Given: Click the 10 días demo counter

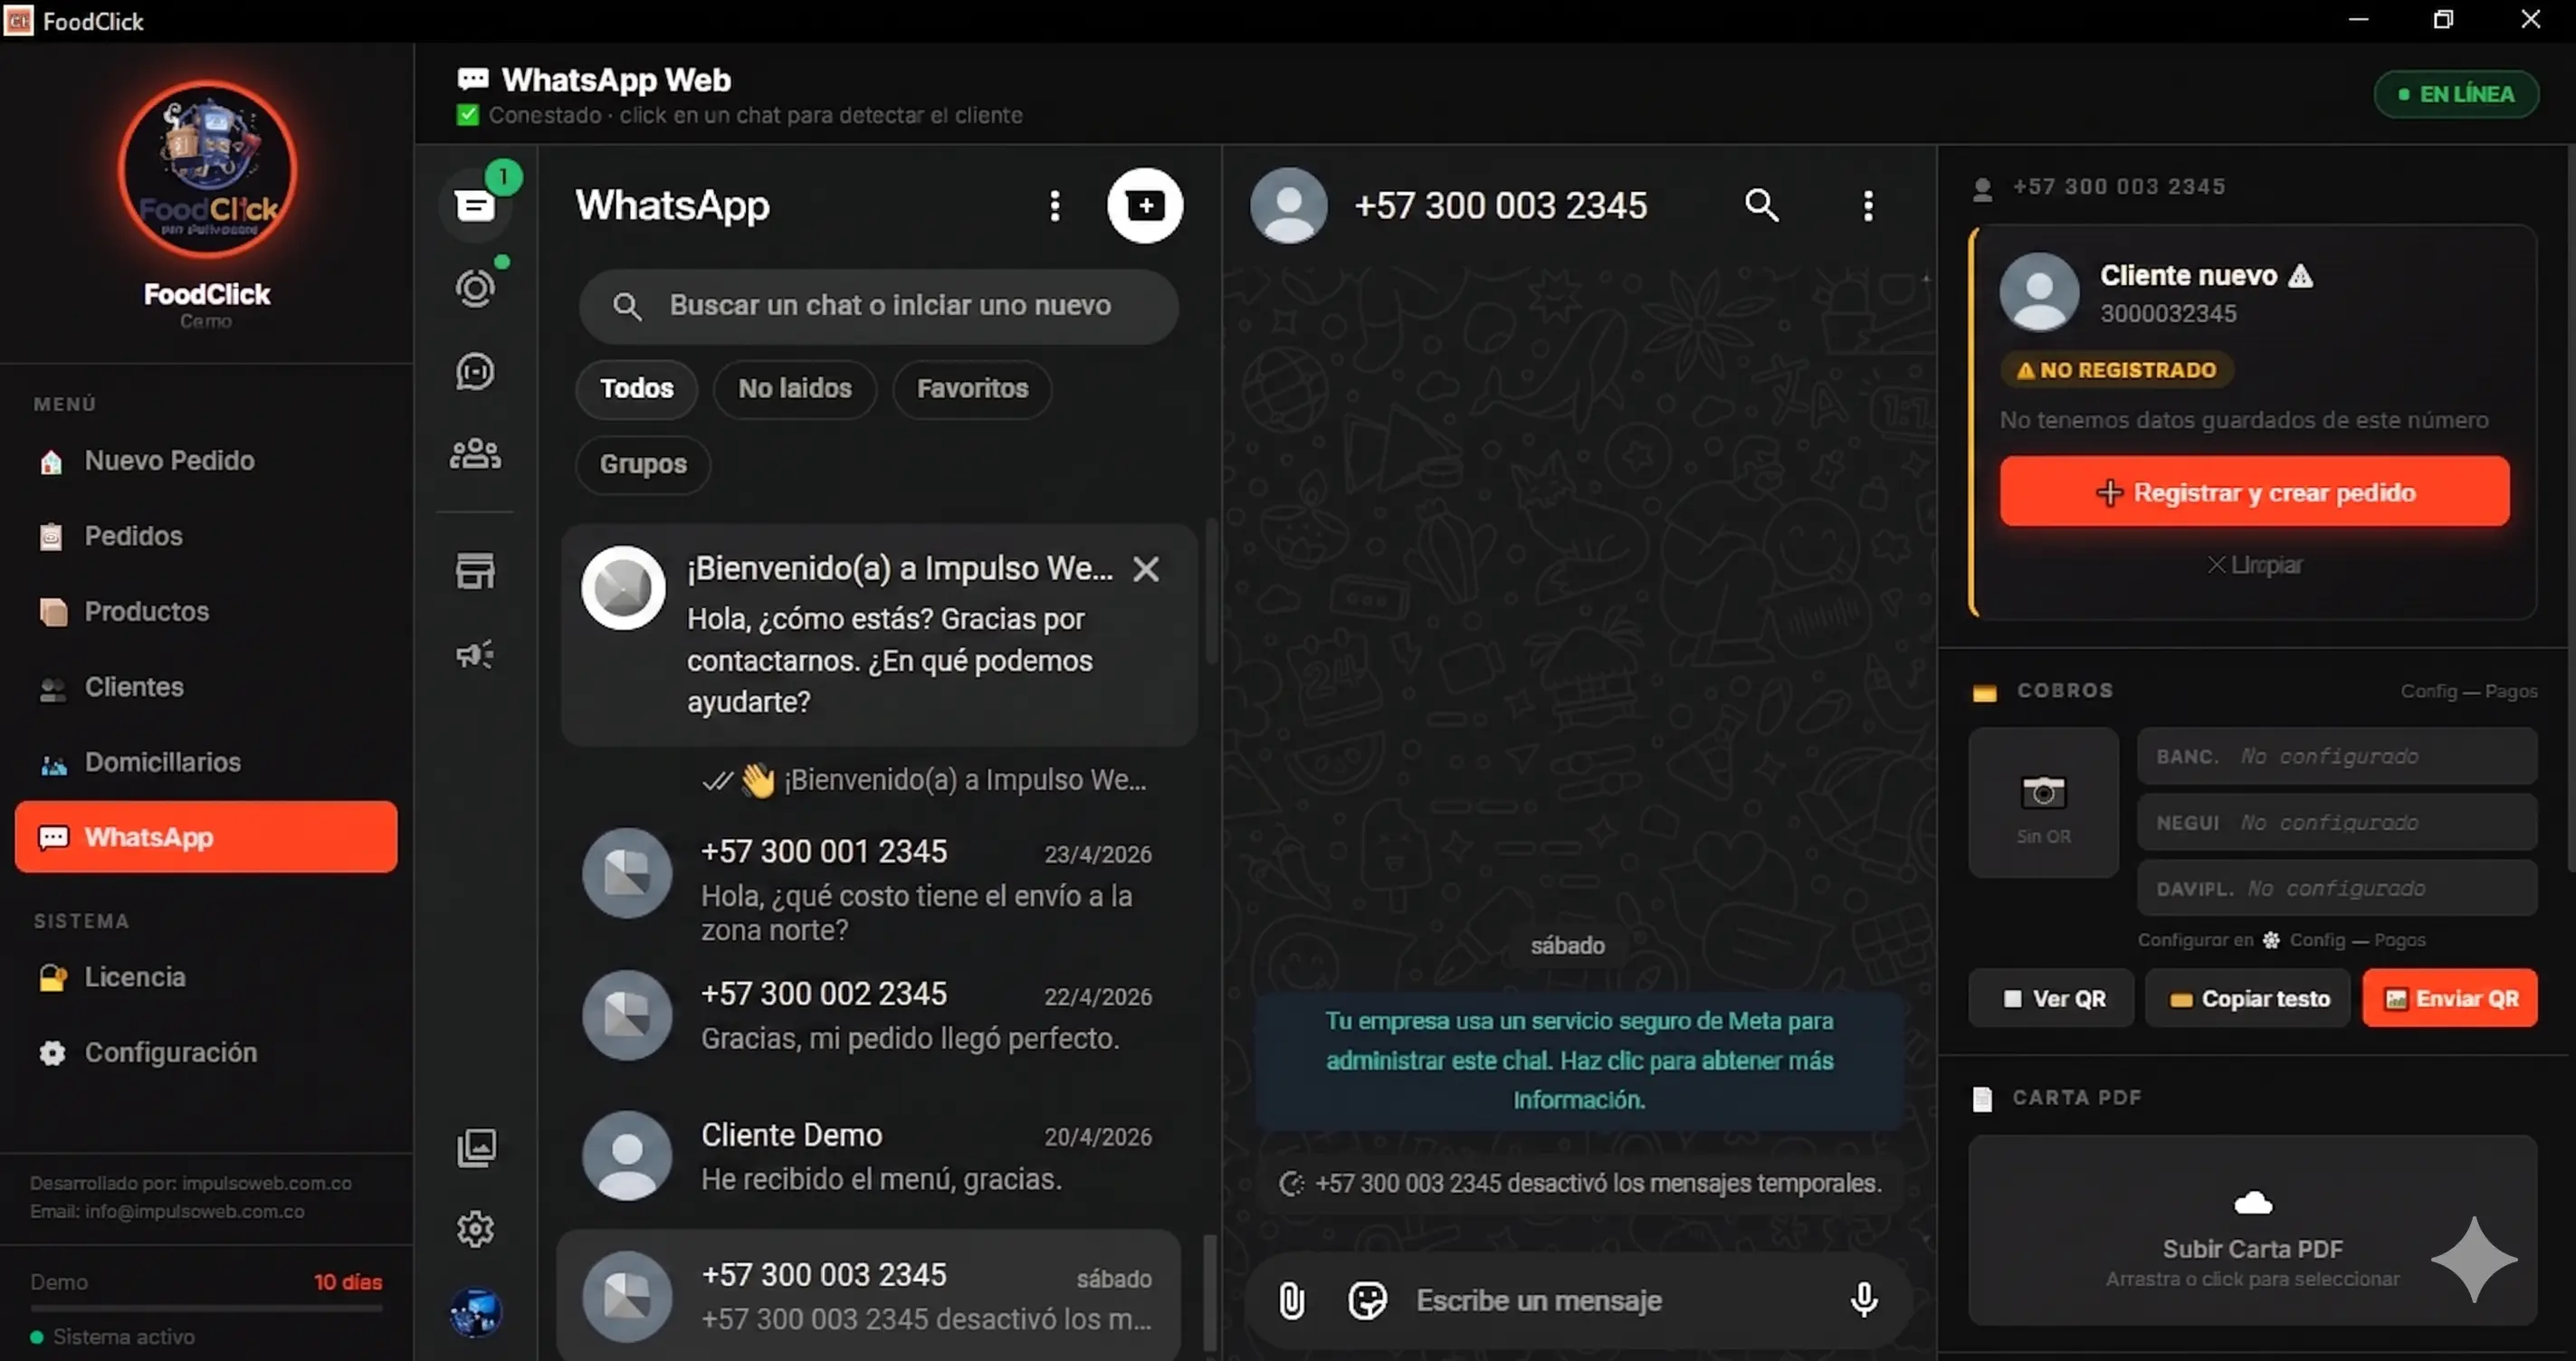Looking at the screenshot, I should tap(347, 1282).
